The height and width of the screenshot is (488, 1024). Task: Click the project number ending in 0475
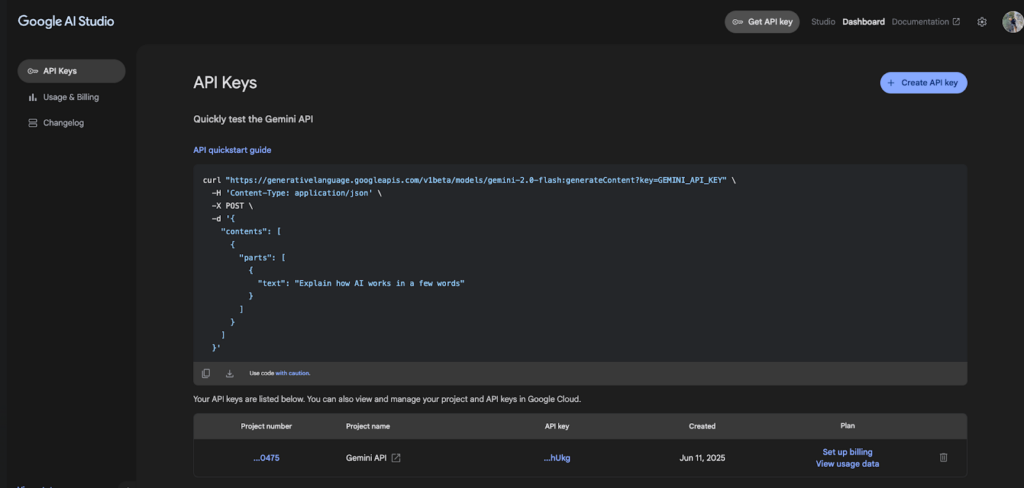pos(266,458)
